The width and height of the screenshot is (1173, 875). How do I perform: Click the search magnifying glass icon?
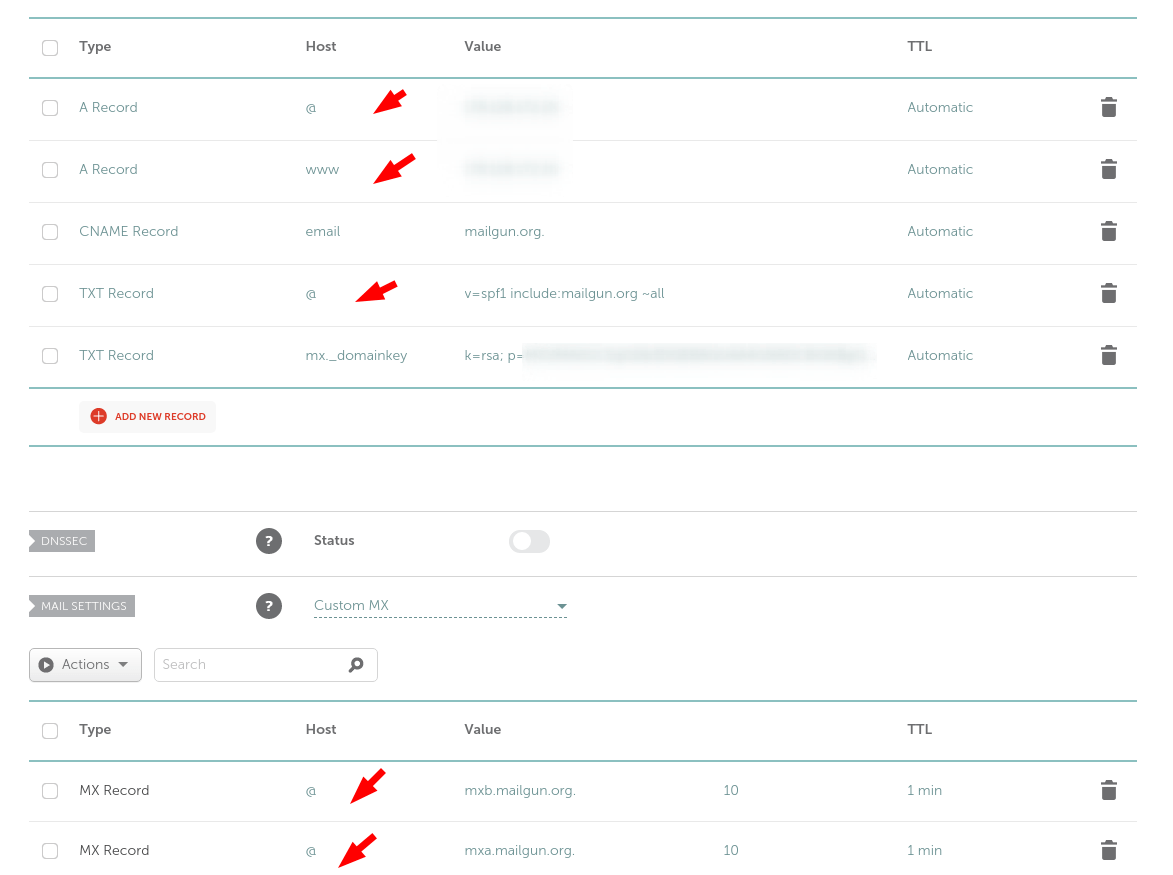click(357, 664)
